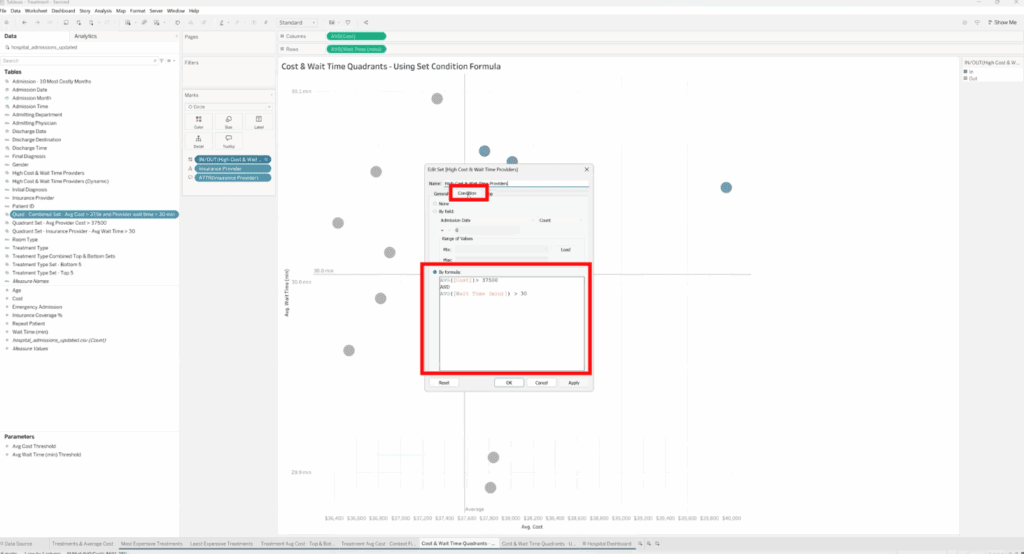
Task: Open the File menu
Action: click(x=3, y=11)
